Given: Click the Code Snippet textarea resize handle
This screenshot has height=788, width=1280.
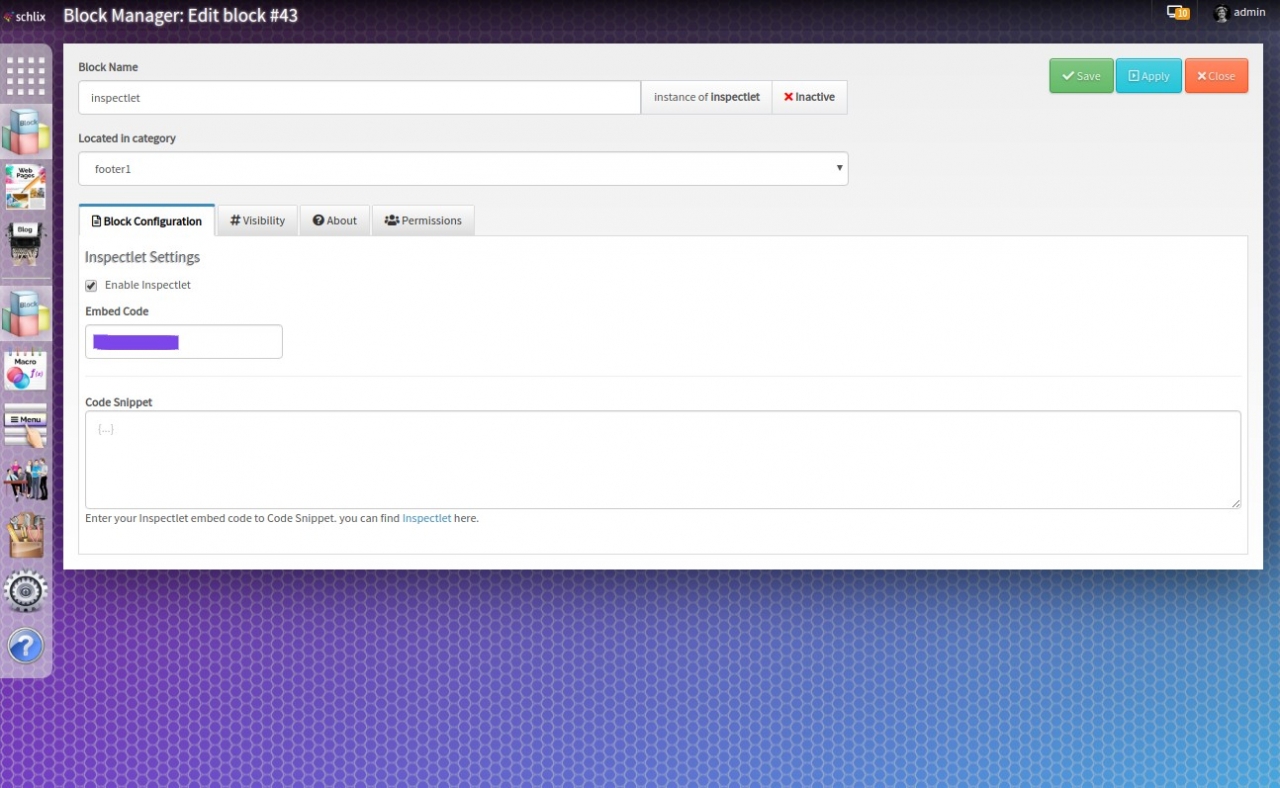Looking at the screenshot, I should (1236, 503).
